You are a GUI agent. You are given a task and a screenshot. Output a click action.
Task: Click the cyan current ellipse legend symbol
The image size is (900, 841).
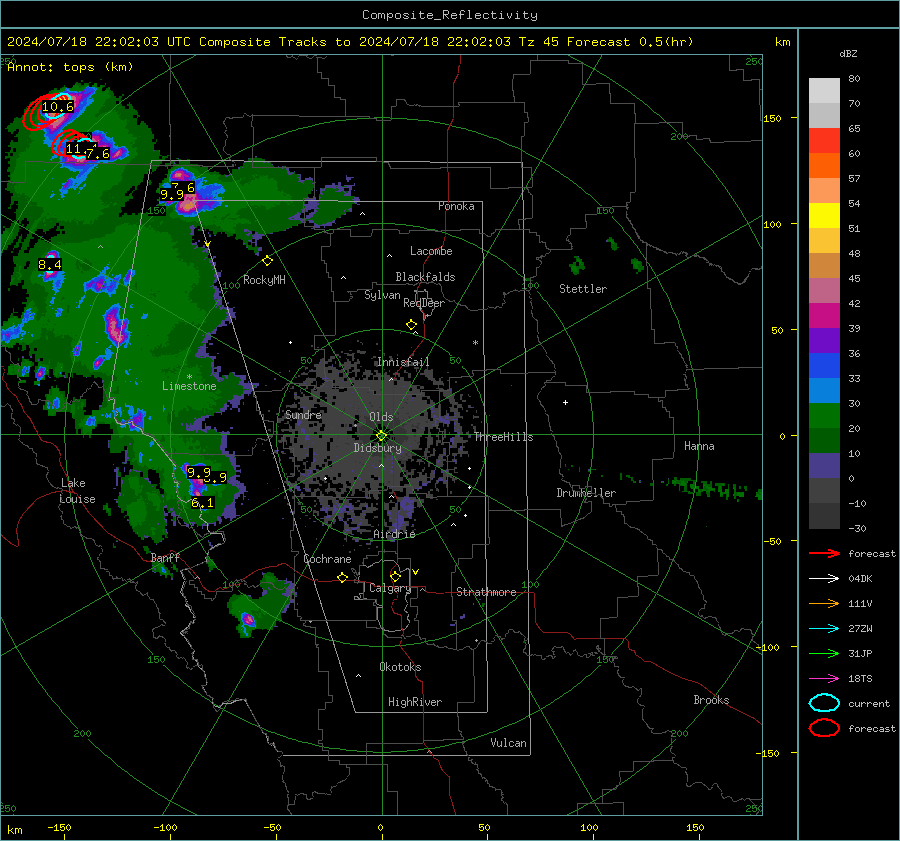point(824,703)
